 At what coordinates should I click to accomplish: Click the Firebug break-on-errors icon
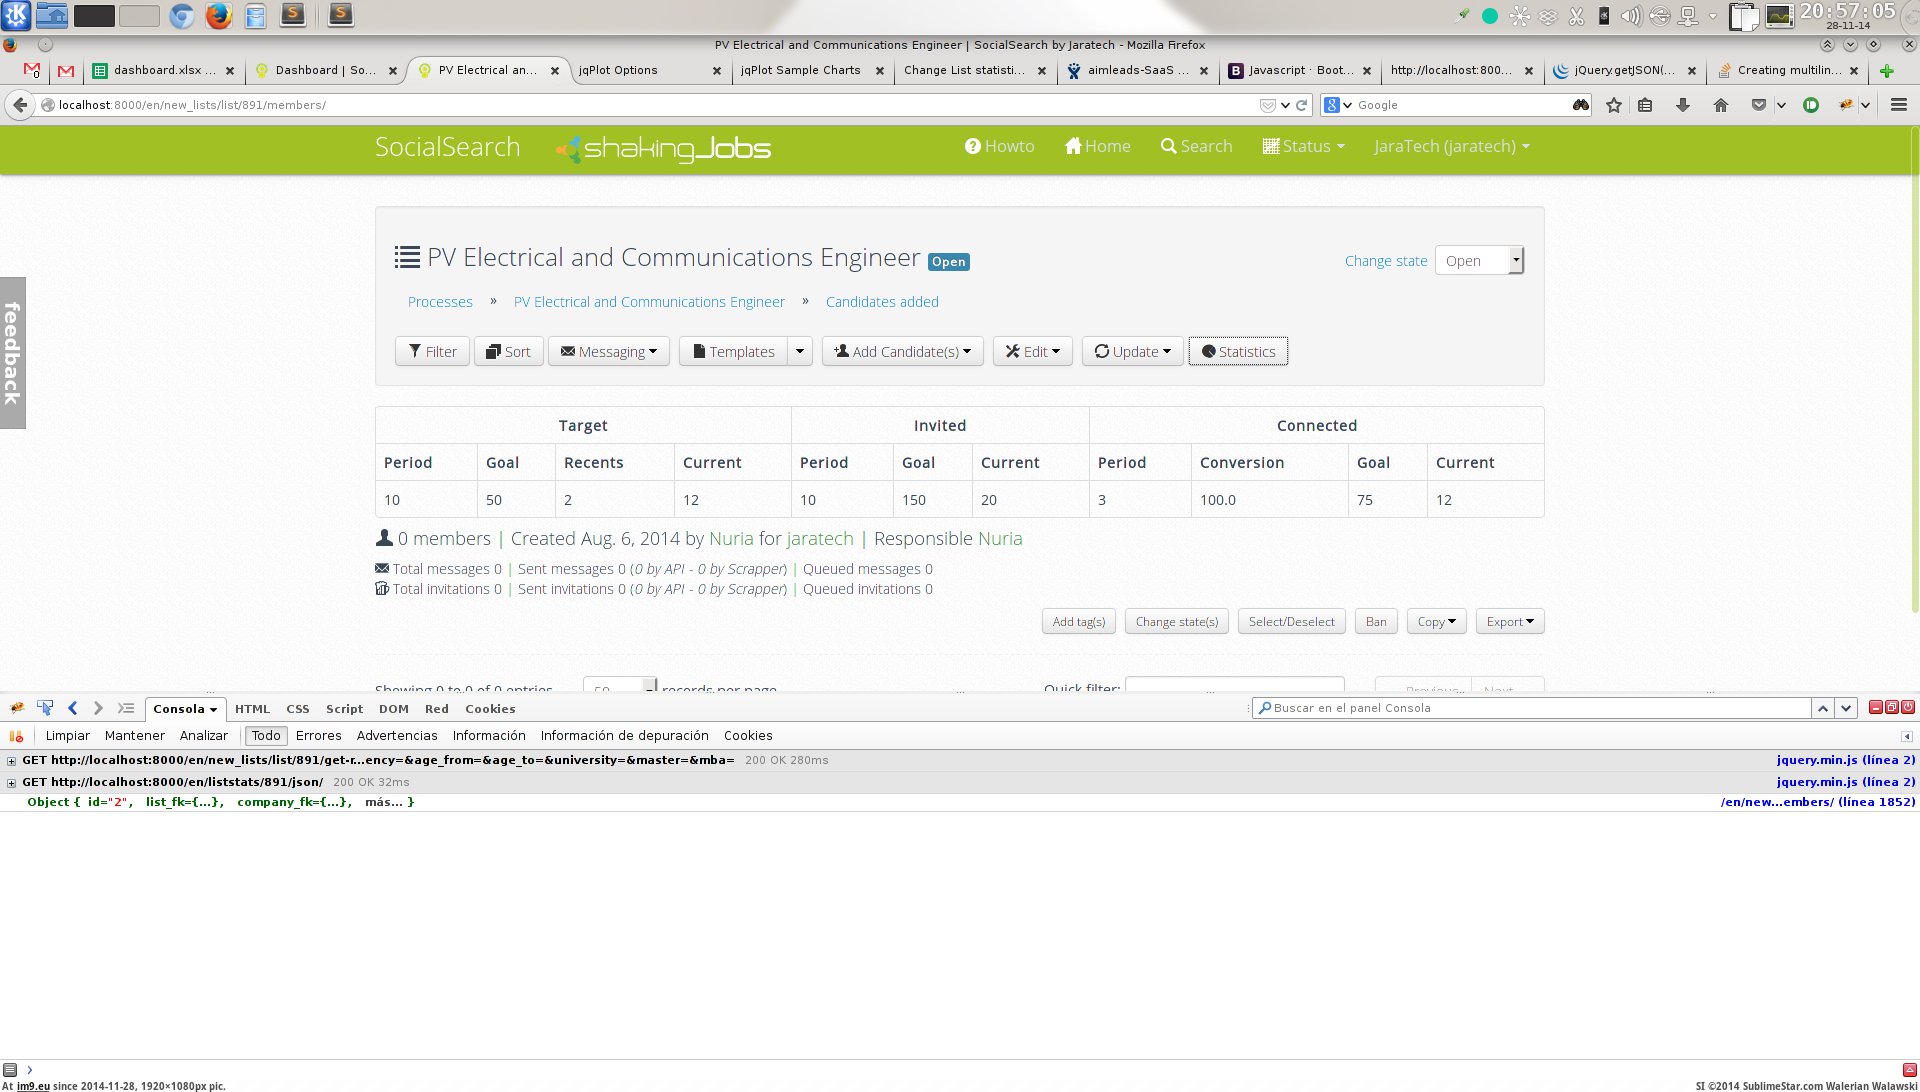coord(17,736)
